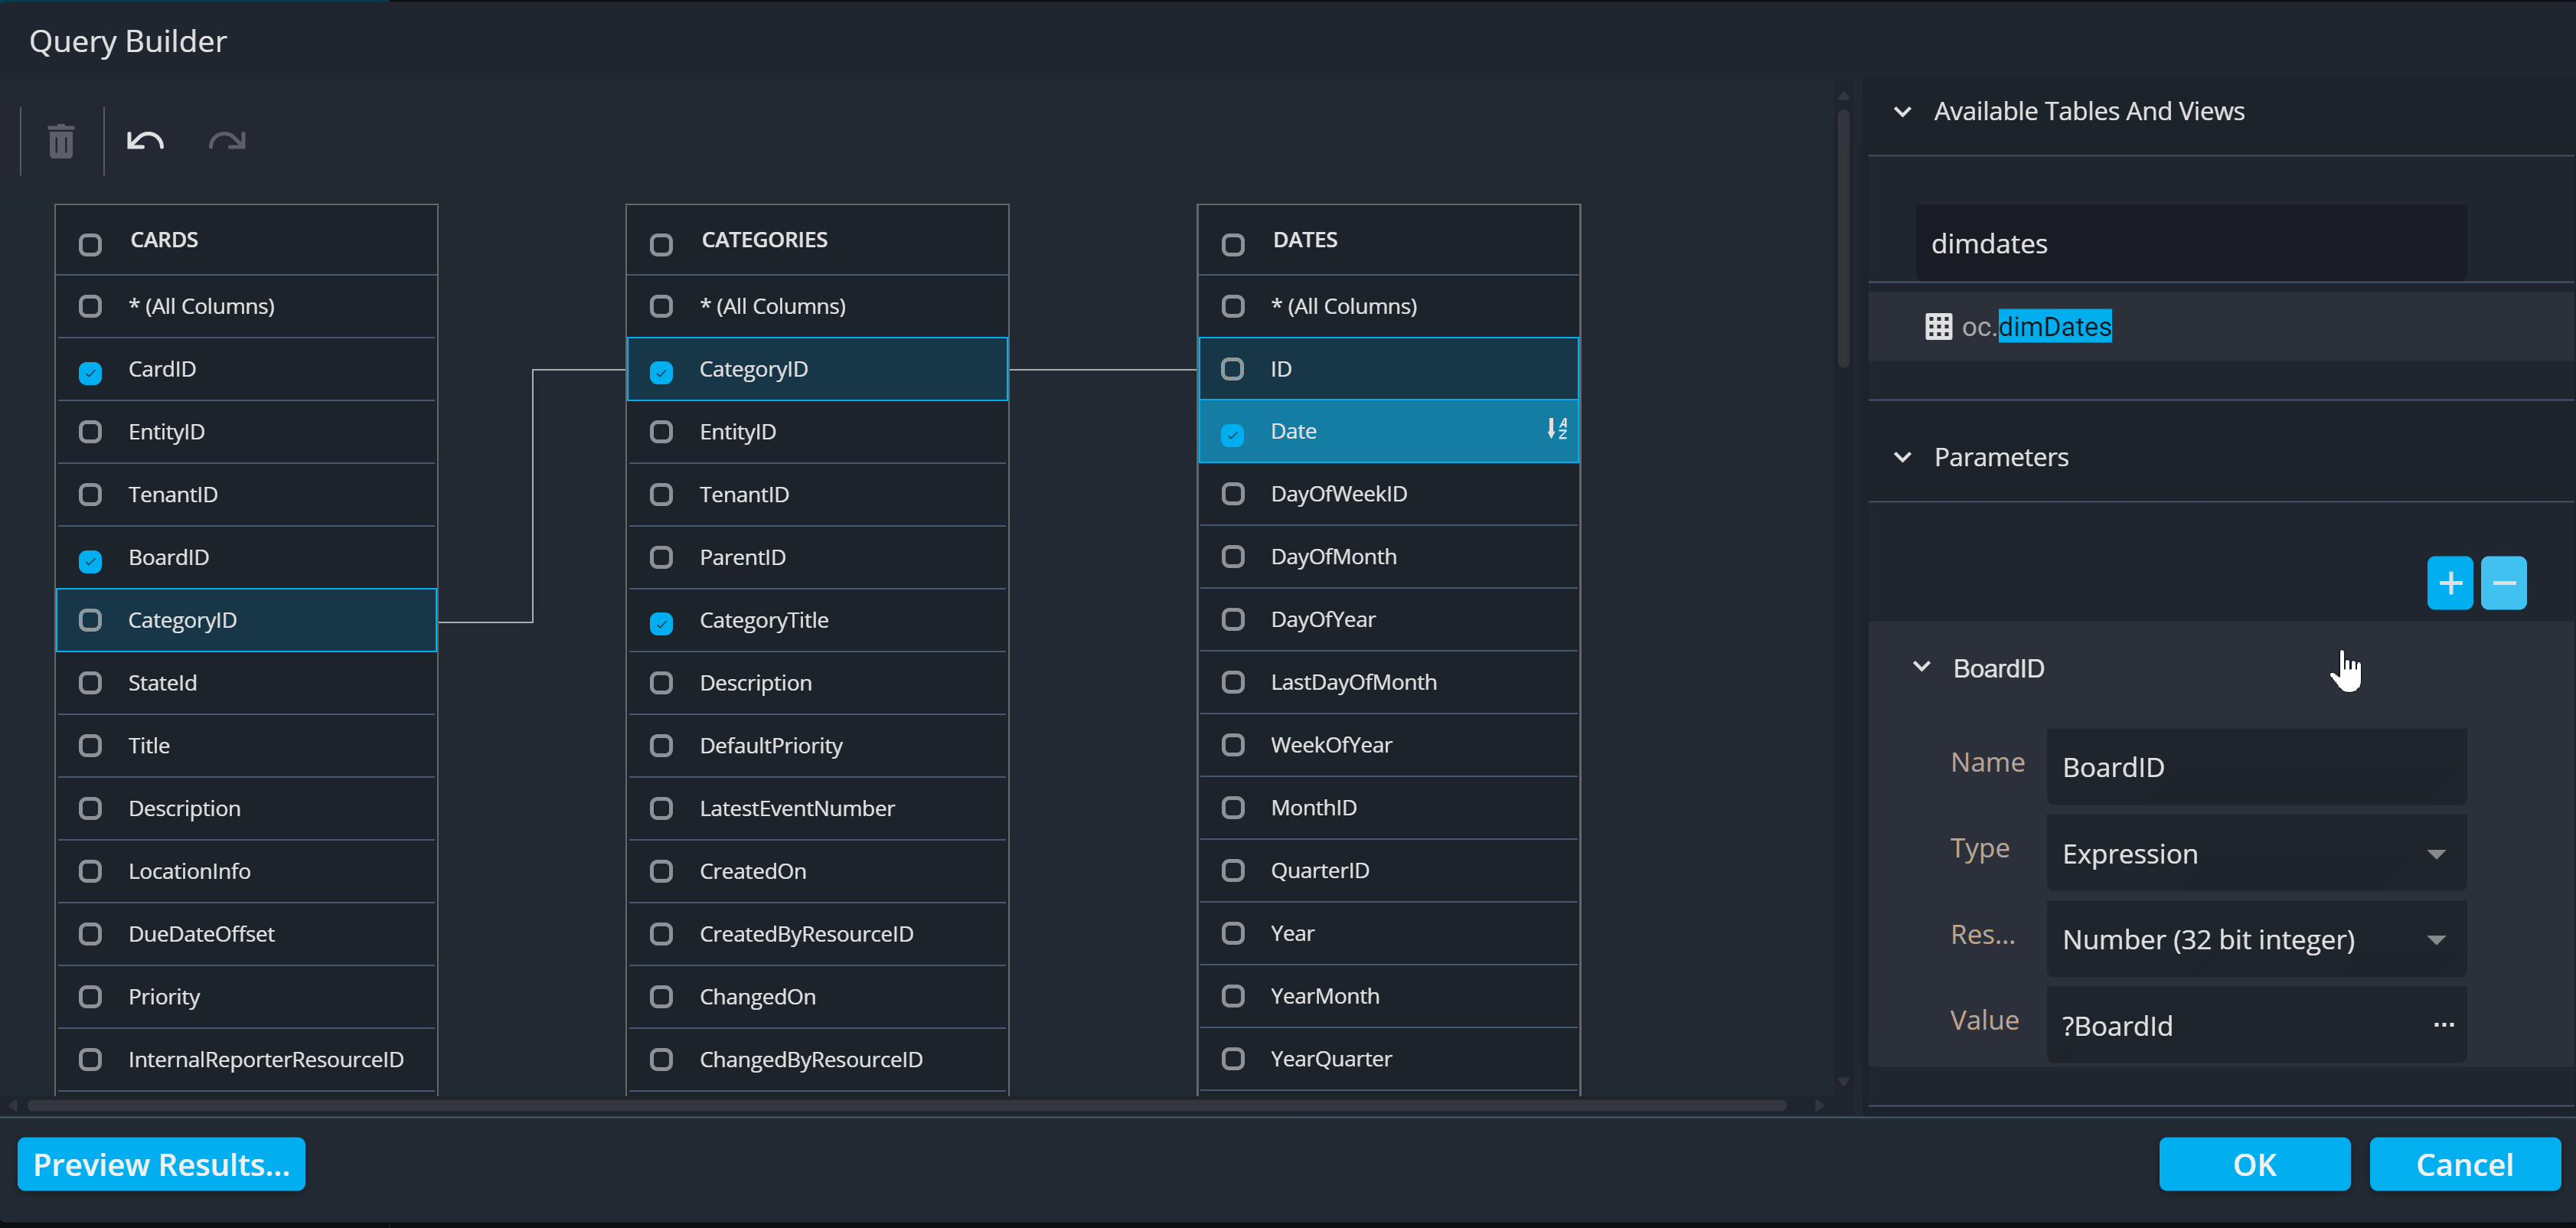Select the DayOfYear row
Image resolution: width=2576 pixels, height=1228 pixels.
tap(1388, 620)
